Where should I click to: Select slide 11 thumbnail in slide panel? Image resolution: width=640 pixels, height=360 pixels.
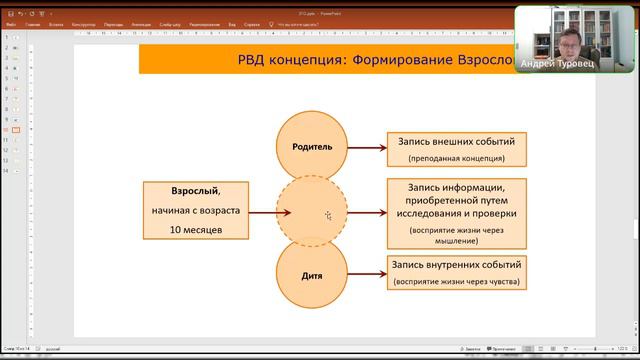click(x=16, y=140)
